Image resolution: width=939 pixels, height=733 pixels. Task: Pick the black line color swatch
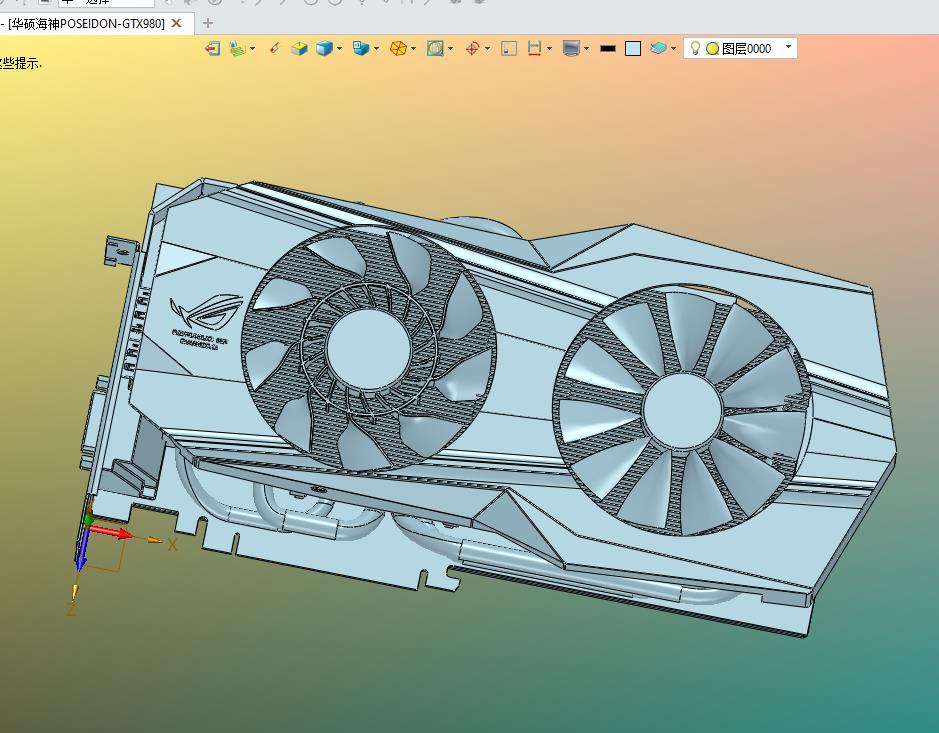point(608,49)
